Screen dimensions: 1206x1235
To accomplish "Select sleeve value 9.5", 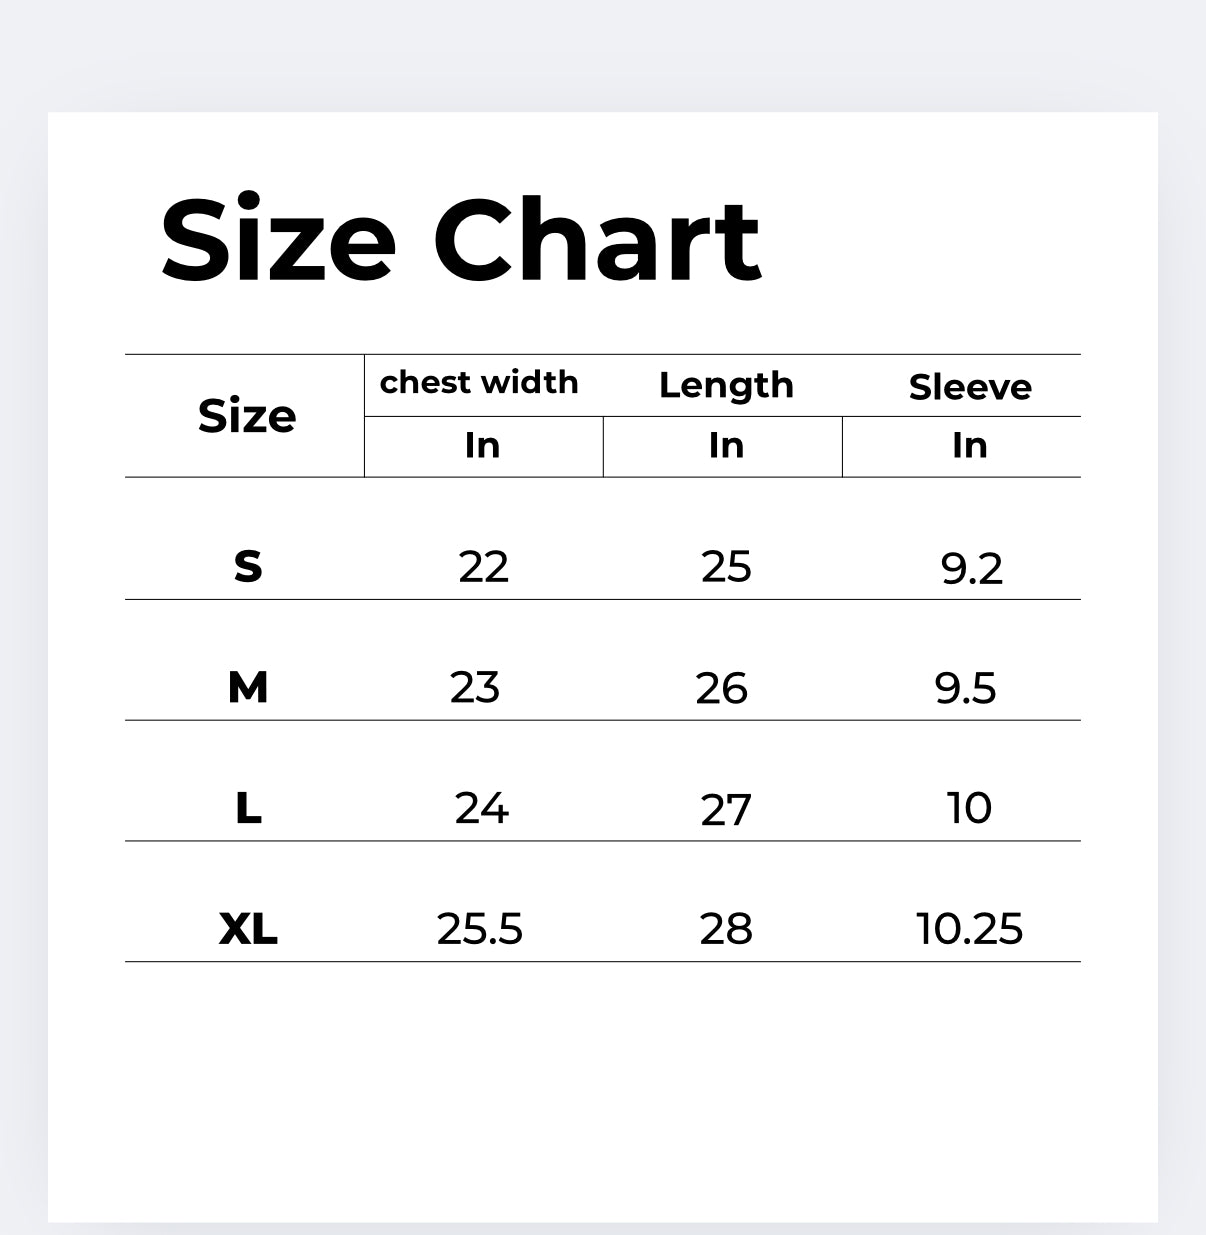I will pyautogui.click(x=965, y=689).
